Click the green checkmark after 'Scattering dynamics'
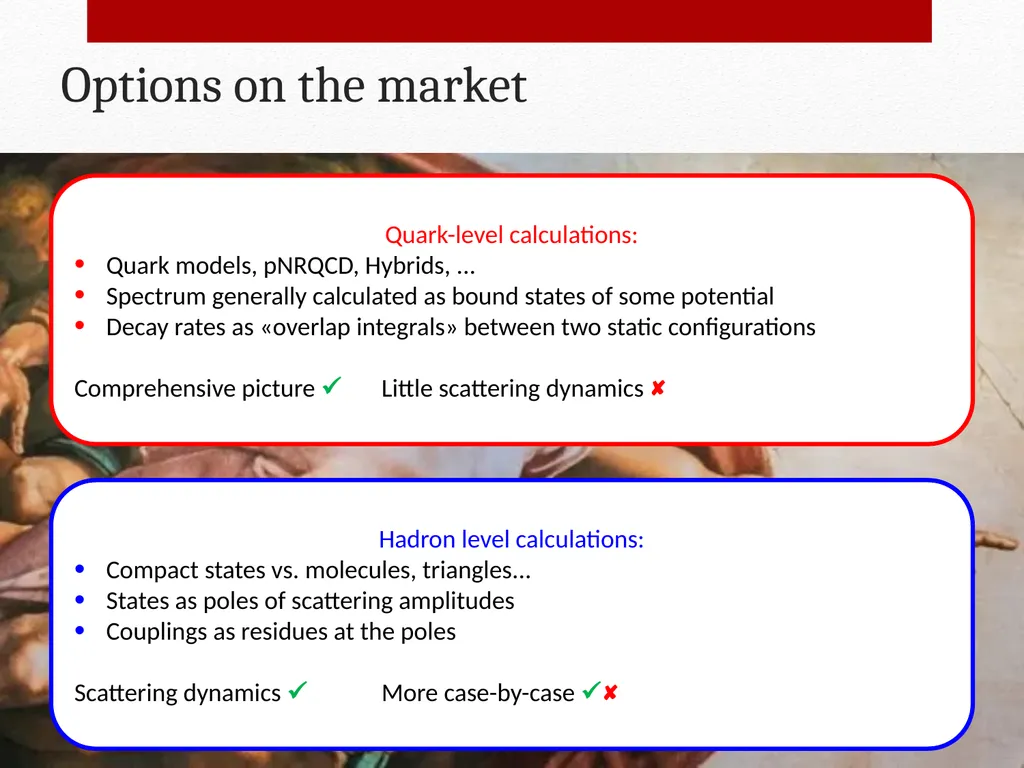The width and height of the screenshot is (1024, 768). 298,690
